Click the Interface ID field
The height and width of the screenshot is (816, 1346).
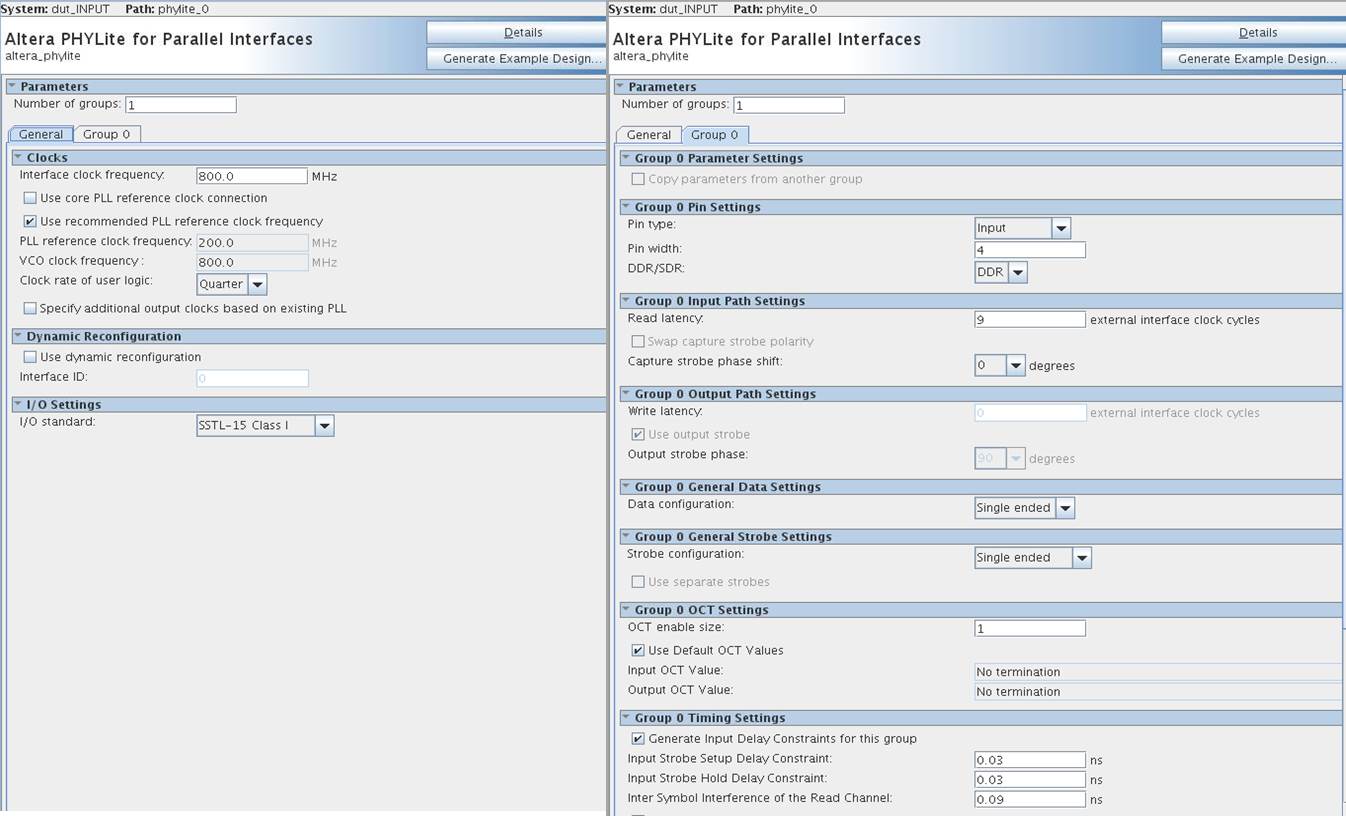(252, 378)
